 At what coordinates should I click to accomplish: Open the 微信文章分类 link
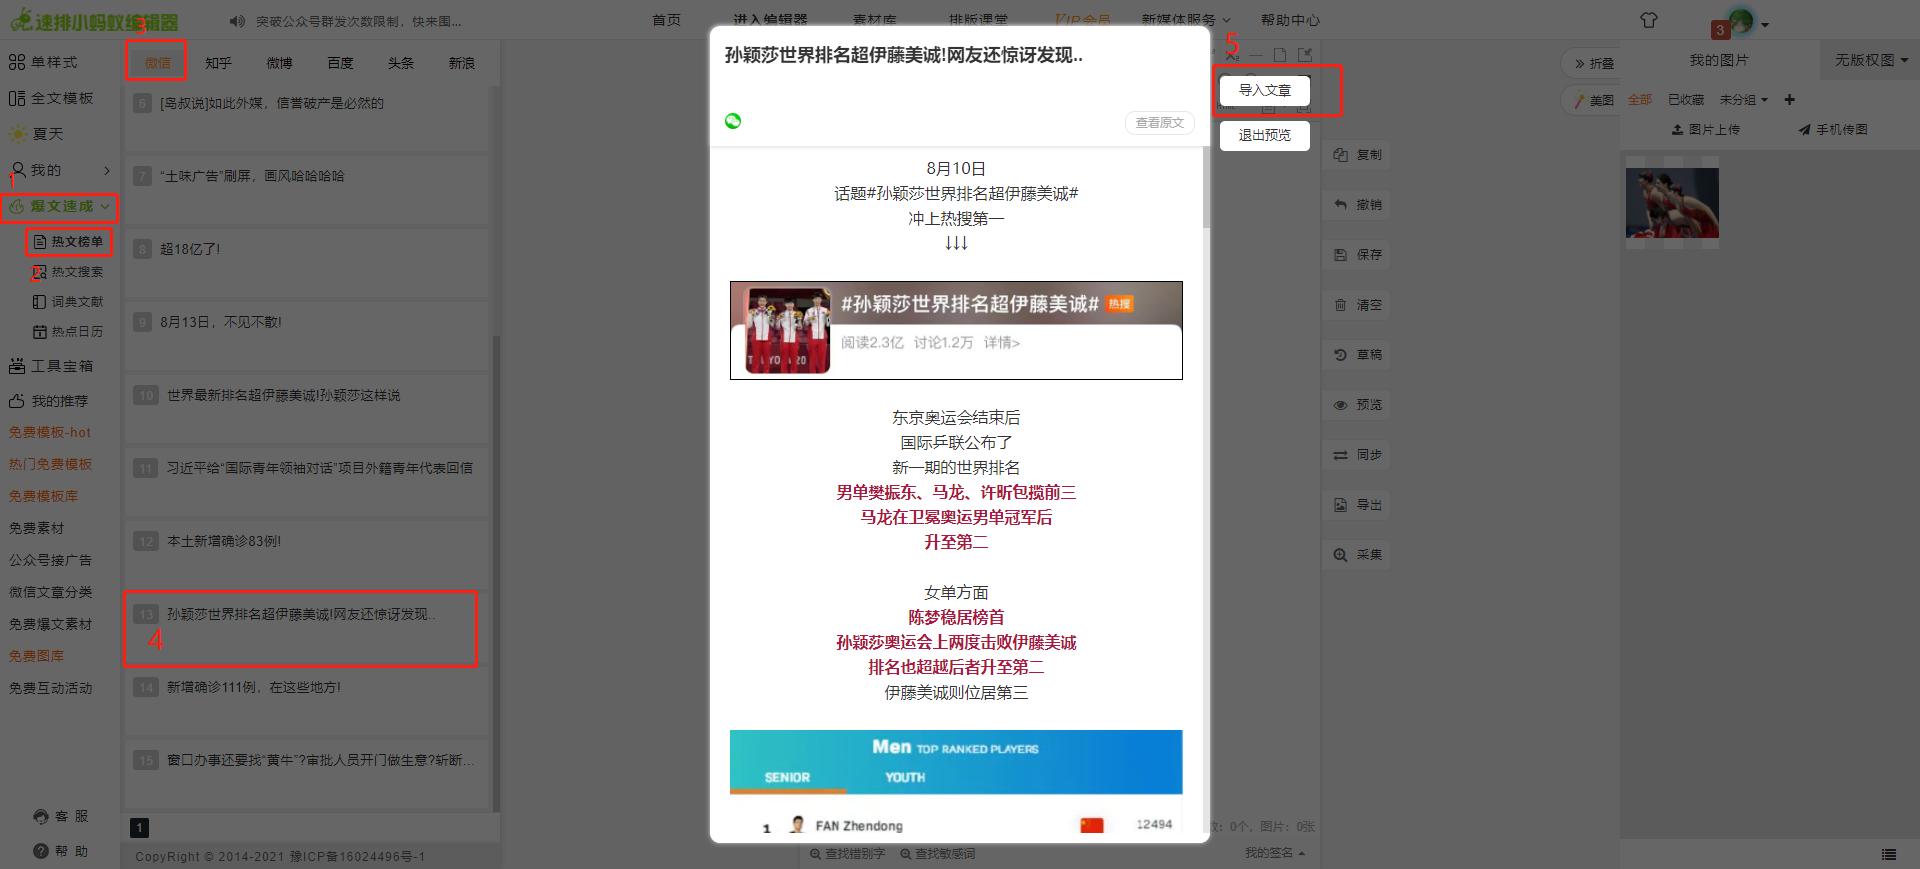point(50,592)
